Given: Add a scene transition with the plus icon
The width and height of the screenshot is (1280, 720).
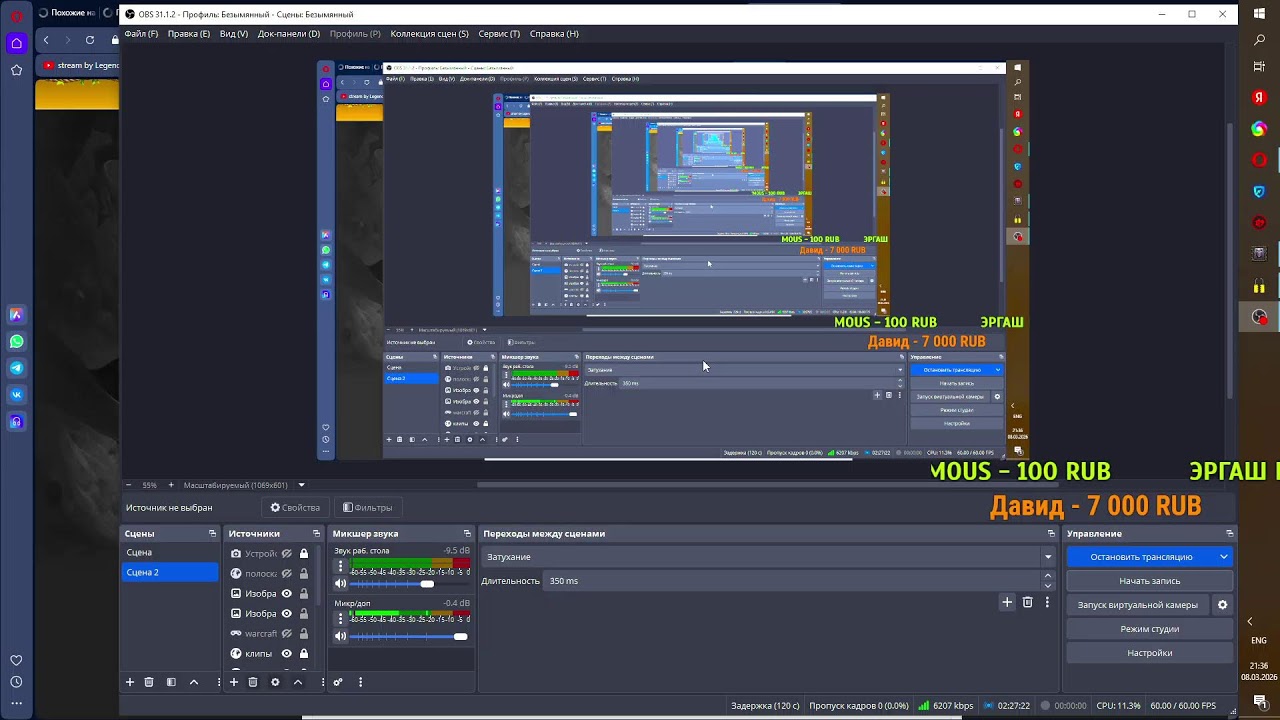Looking at the screenshot, I should coord(1007,602).
